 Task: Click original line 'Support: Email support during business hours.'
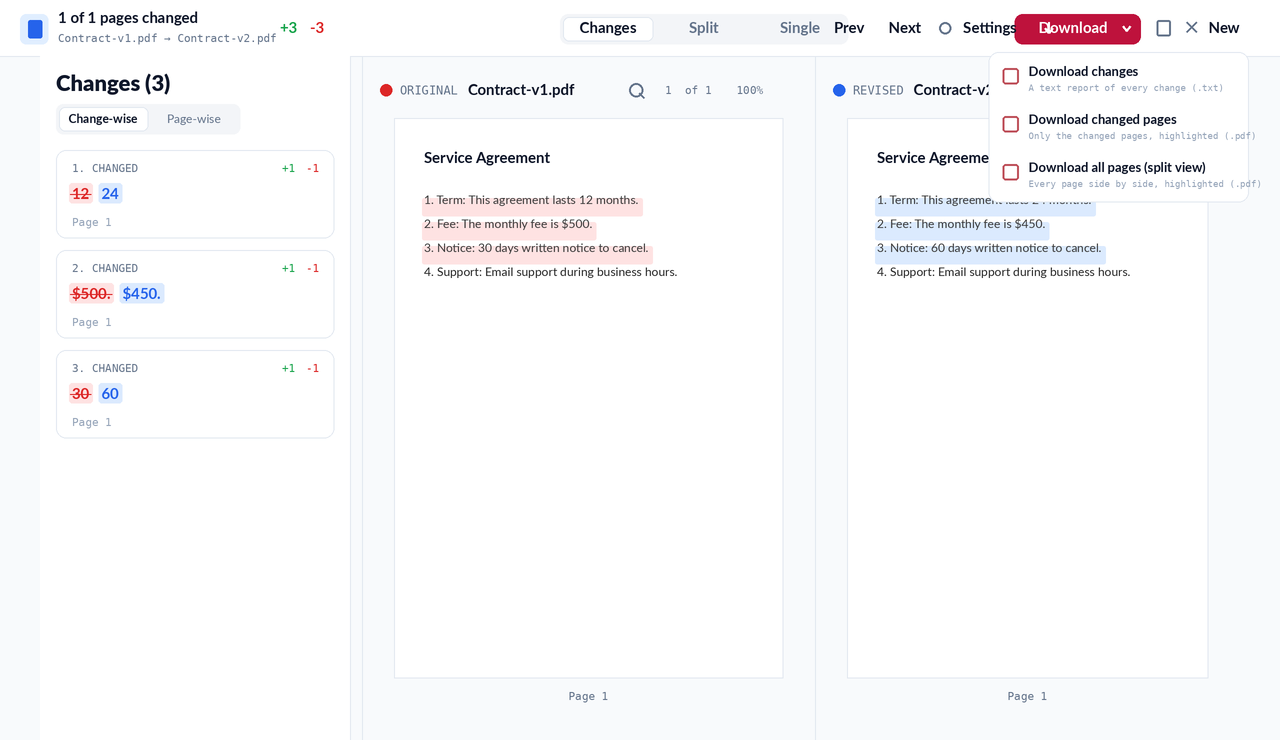551,272
